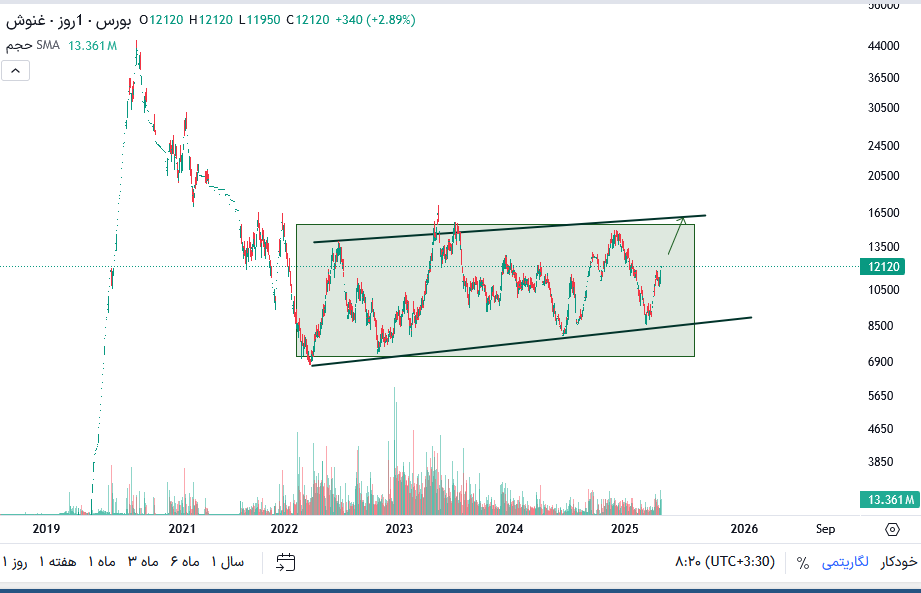Select the "۳ ماه" date range
The width and height of the screenshot is (921, 593).
[143, 562]
